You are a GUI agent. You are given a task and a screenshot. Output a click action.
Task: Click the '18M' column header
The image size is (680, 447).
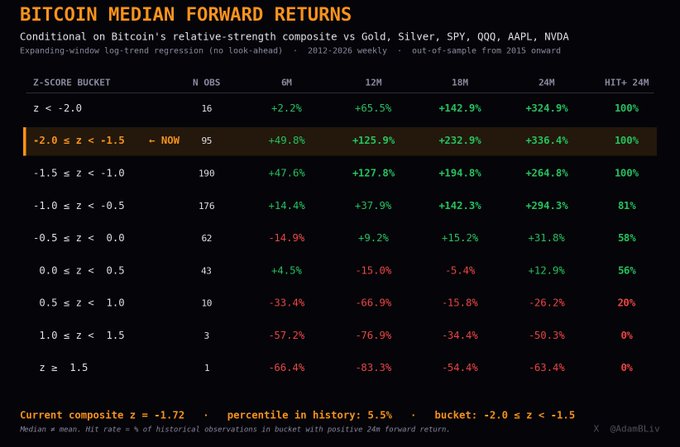coord(460,82)
